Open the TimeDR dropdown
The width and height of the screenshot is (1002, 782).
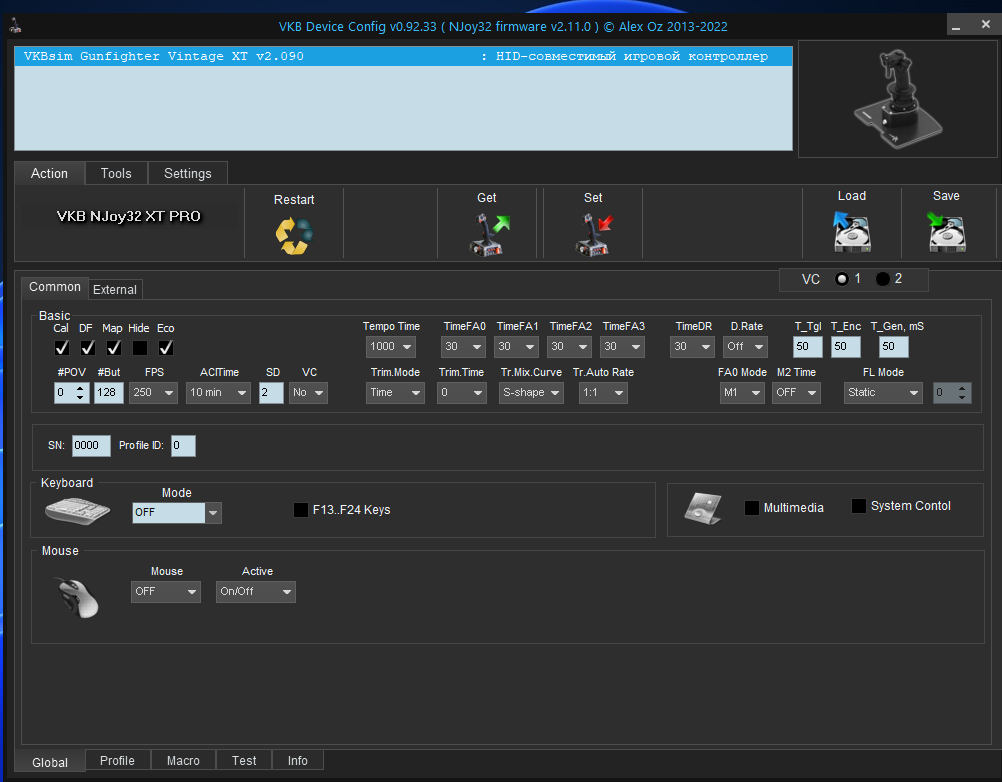click(693, 347)
